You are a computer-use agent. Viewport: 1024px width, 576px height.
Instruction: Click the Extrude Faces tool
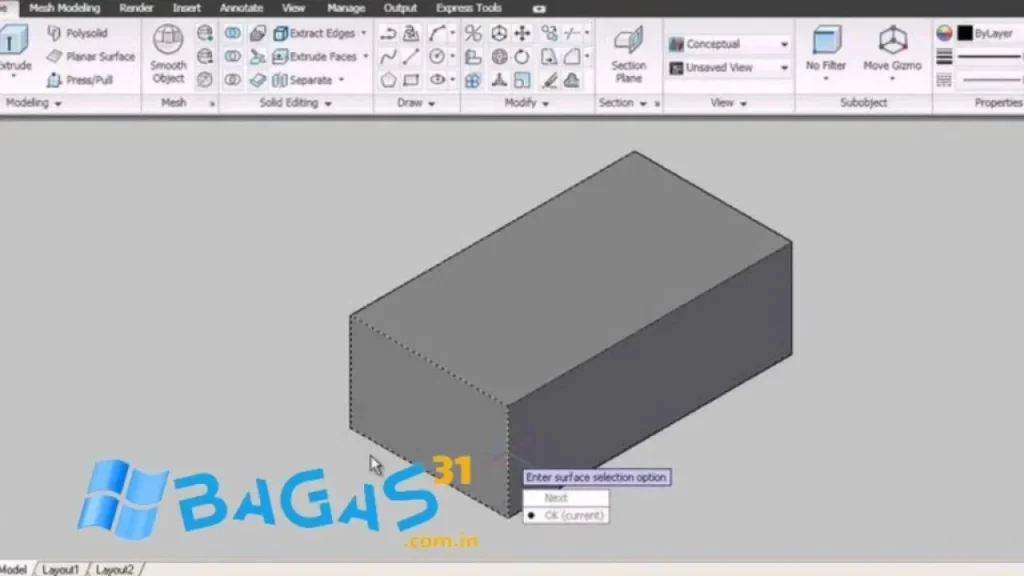click(315, 57)
